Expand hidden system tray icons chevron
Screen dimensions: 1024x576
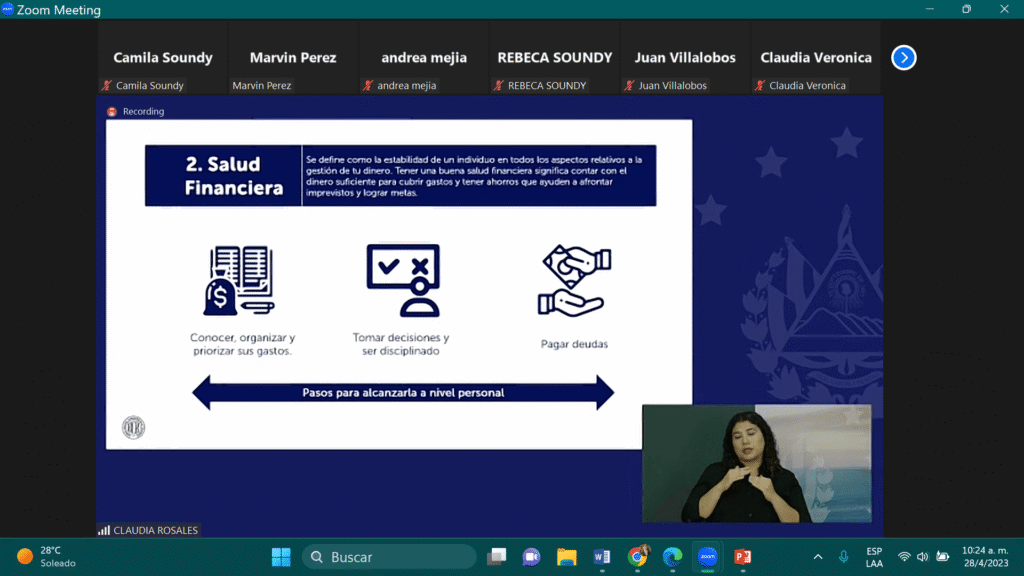(818, 557)
